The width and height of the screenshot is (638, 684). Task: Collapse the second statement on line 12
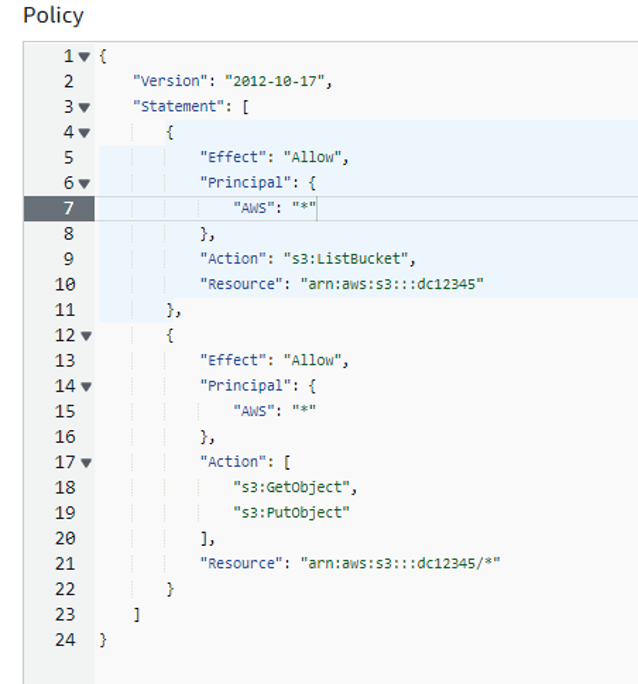[86, 336]
